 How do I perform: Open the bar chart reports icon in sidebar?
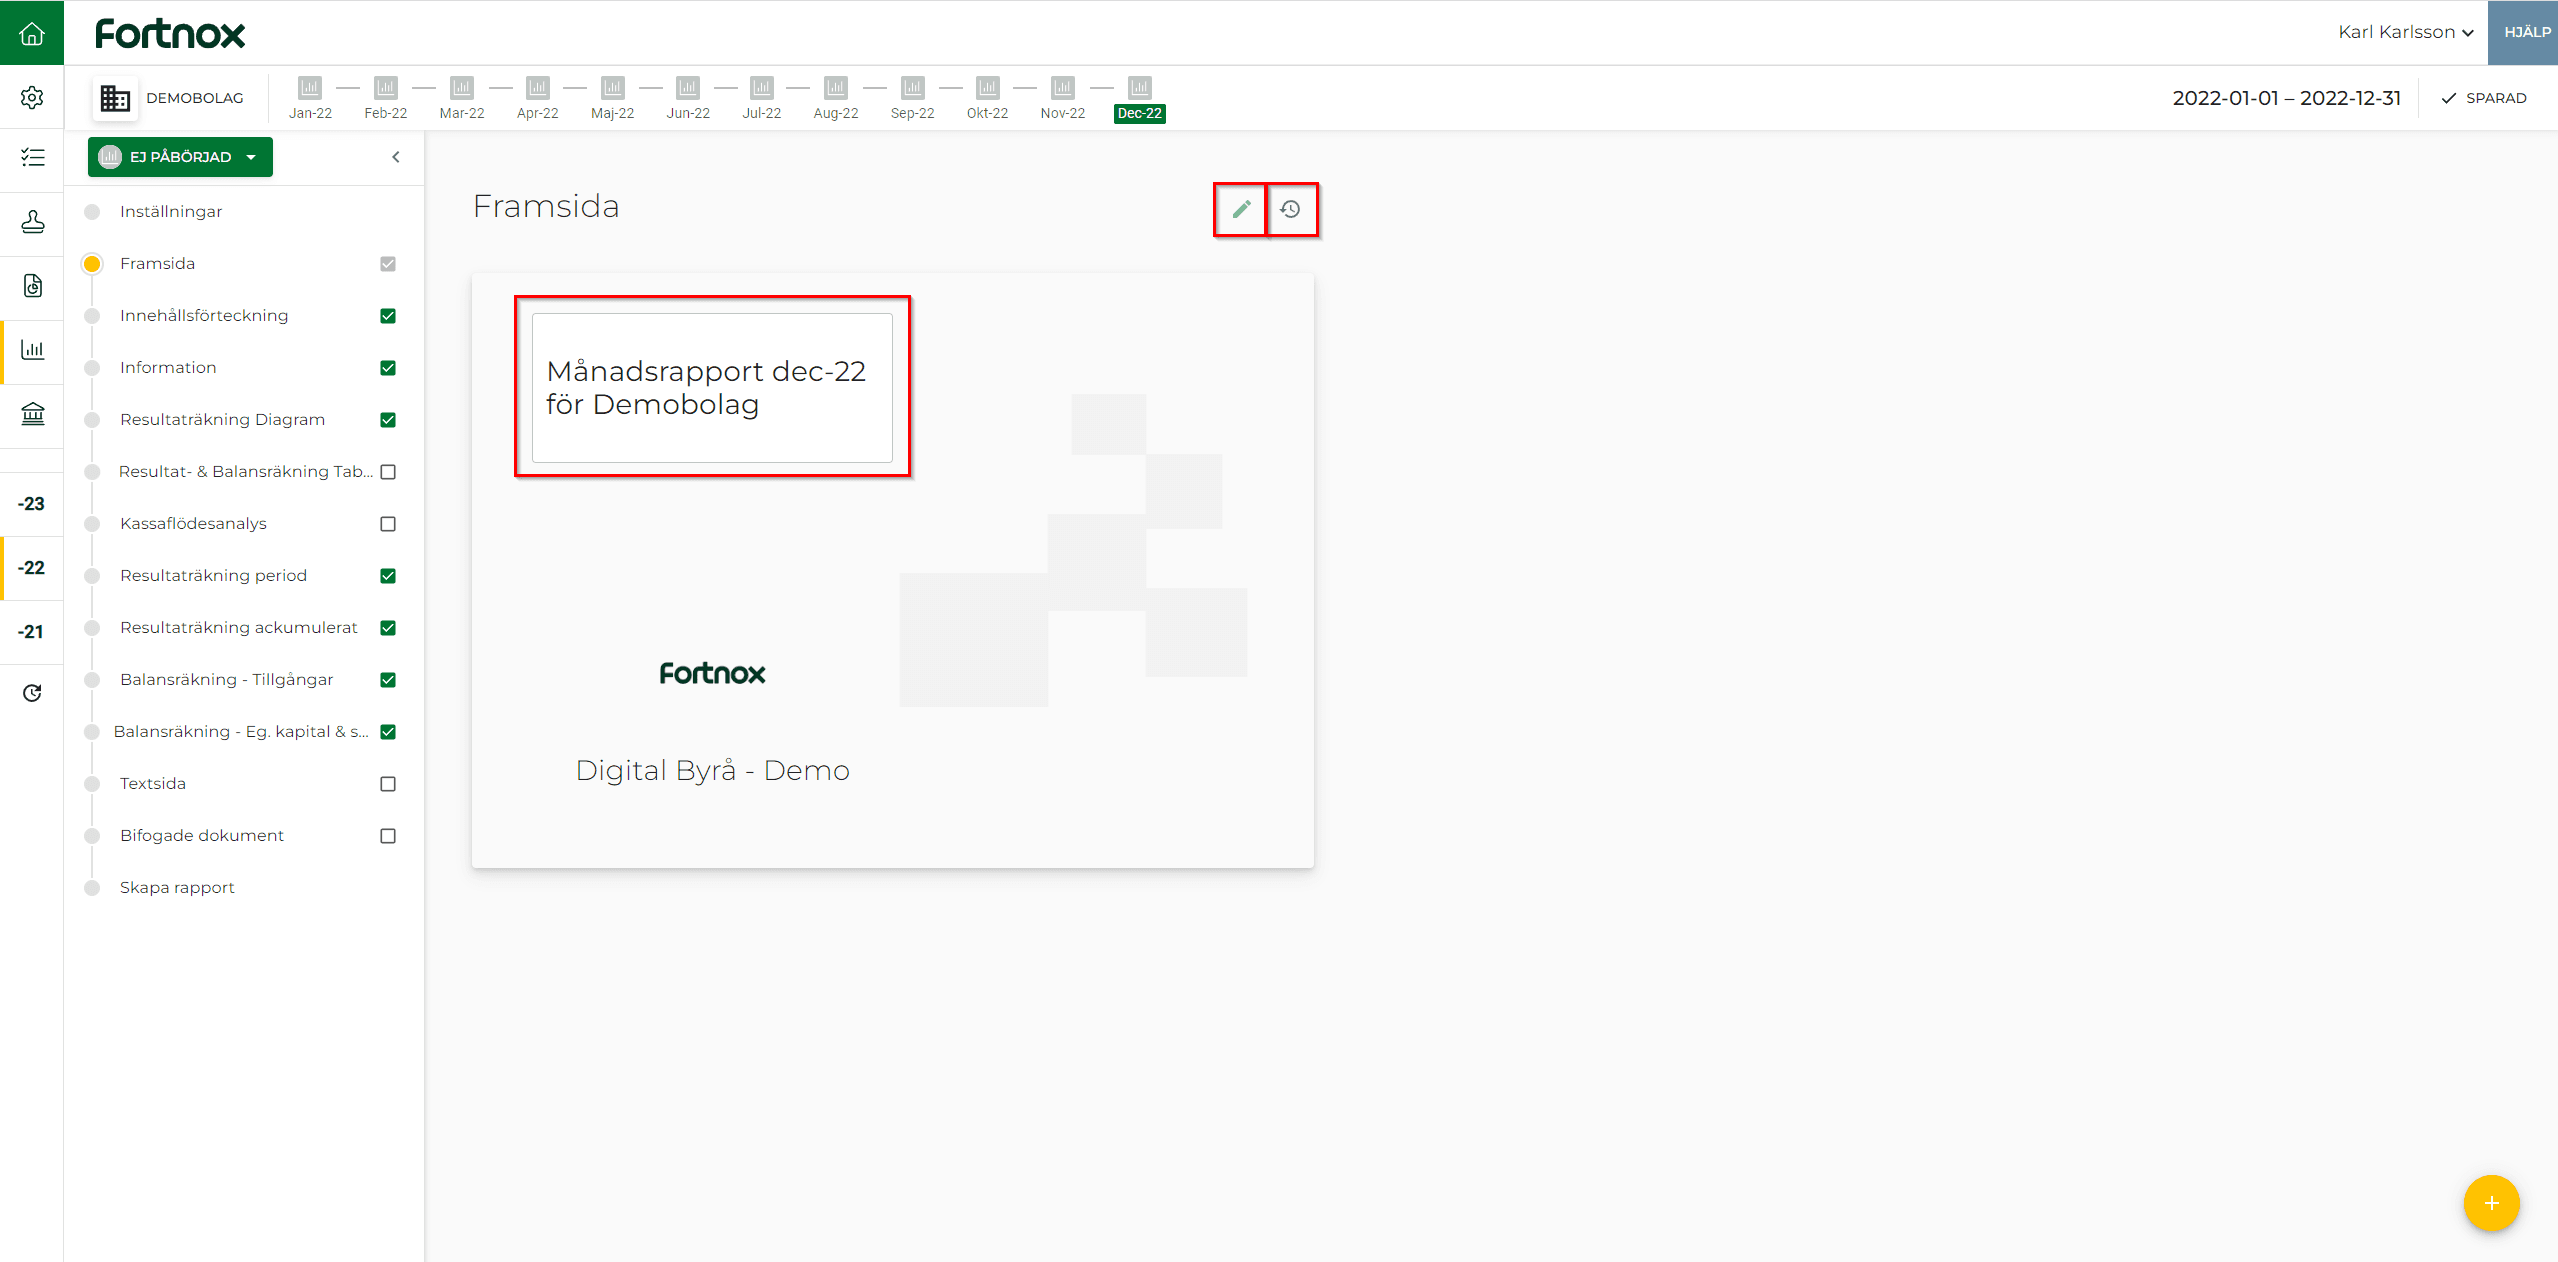click(x=32, y=350)
